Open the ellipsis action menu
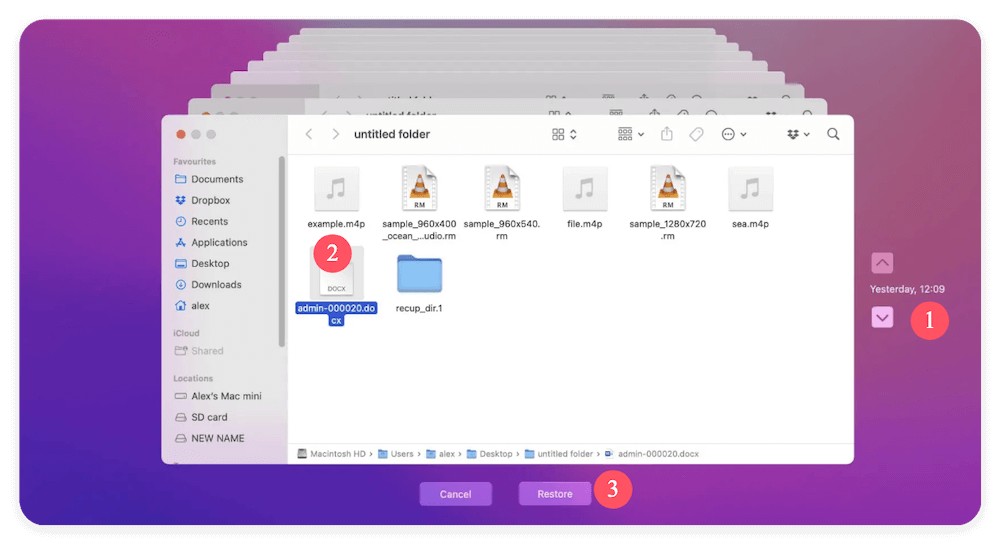 733,134
